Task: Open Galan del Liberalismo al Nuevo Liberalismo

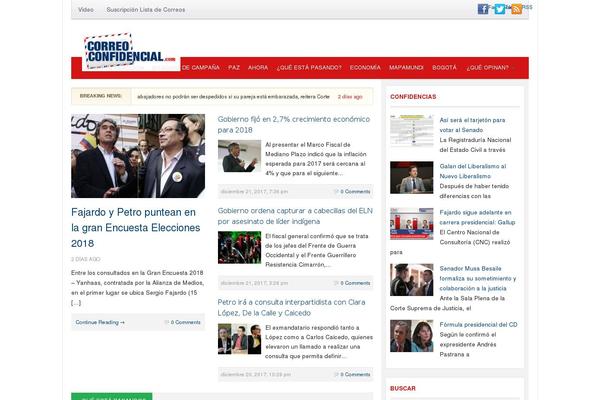Action: pyautogui.click(x=473, y=171)
